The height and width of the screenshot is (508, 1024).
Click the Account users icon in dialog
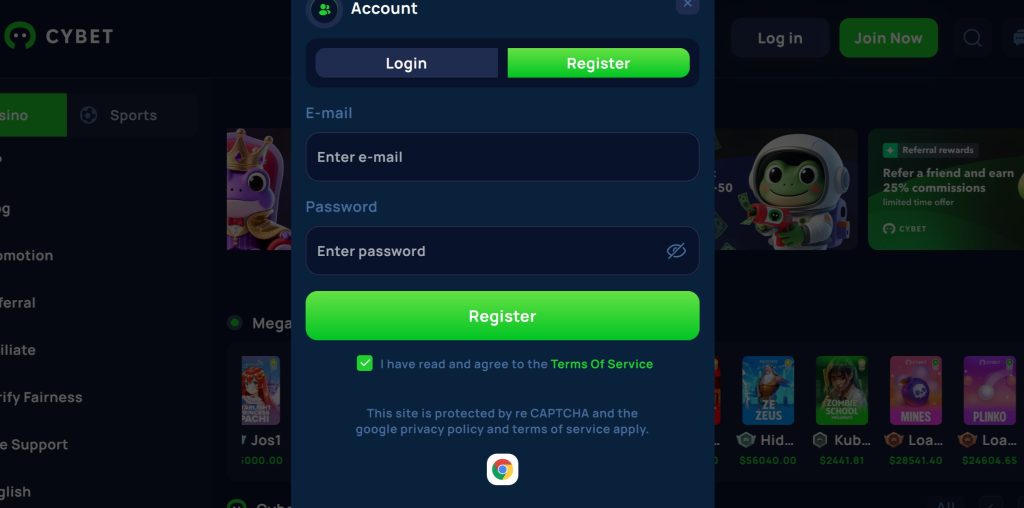coord(325,10)
